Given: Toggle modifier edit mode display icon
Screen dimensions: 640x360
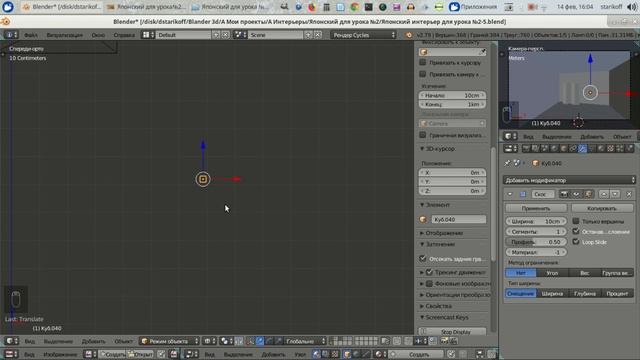Looking at the screenshot, I should point(588,194).
